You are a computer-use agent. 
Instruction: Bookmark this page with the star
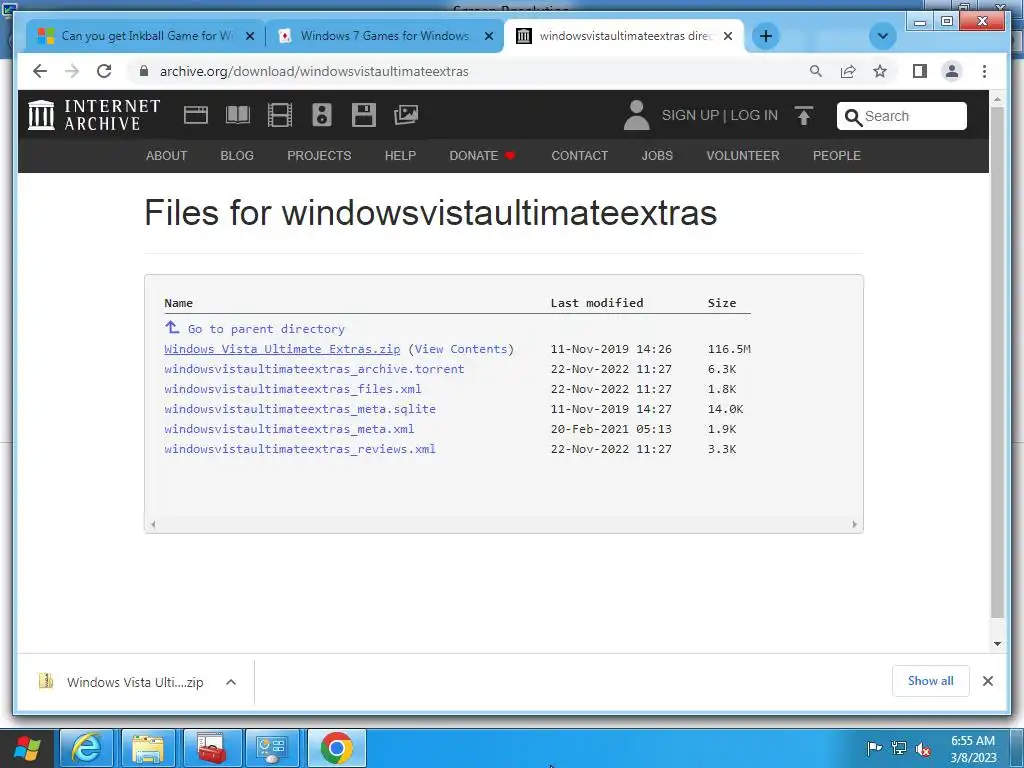click(x=880, y=71)
